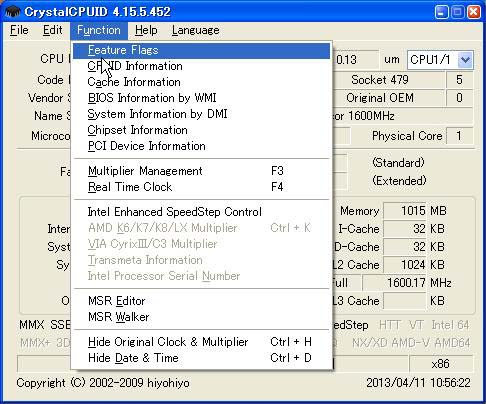Image resolution: width=486 pixels, height=404 pixels.
Task: Launch MSR Walker
Action: (201, 317)
